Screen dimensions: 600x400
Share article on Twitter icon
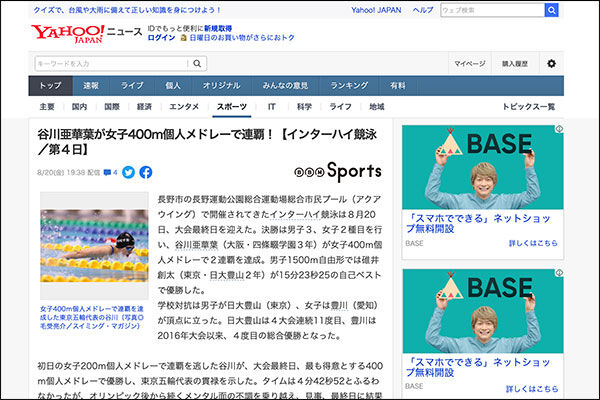point(129,172)
